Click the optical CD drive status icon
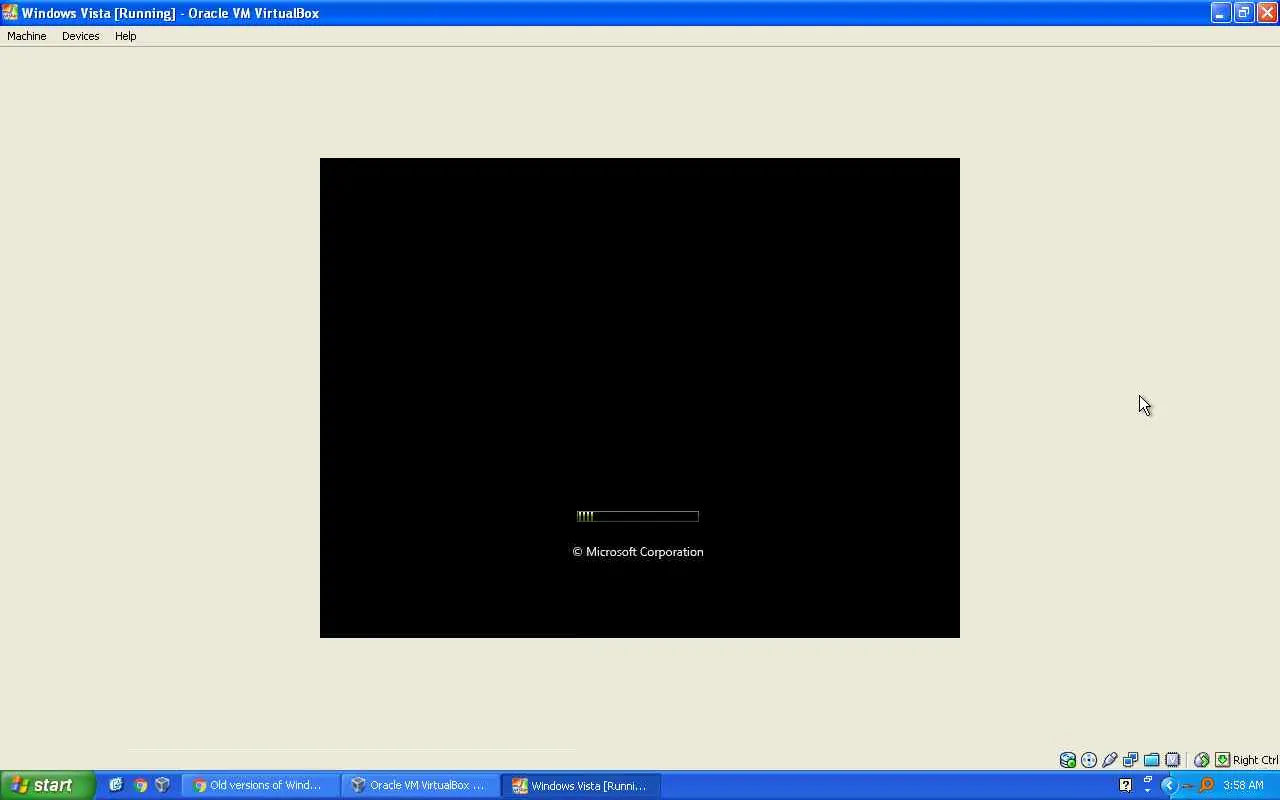Viewport: 1280px width, 800px height. 1089,760
